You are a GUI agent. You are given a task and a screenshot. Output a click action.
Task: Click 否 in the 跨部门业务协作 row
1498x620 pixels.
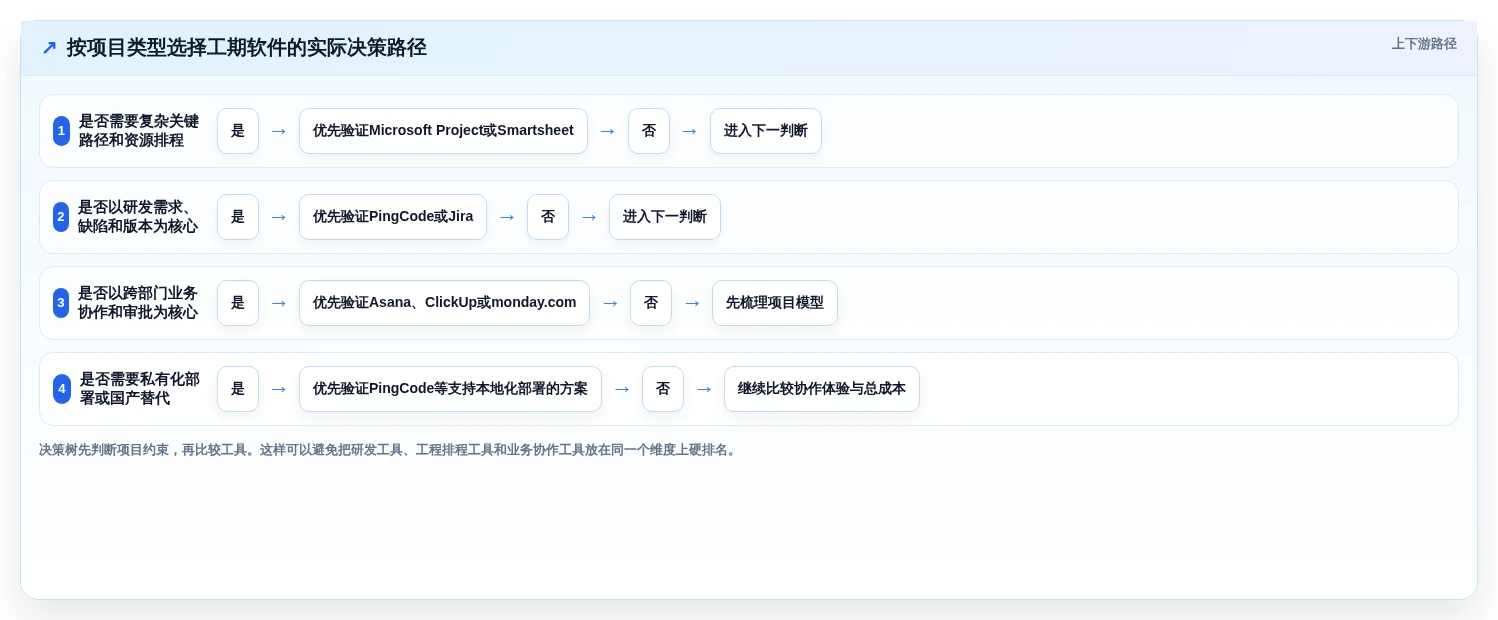(x=651, y=303)
